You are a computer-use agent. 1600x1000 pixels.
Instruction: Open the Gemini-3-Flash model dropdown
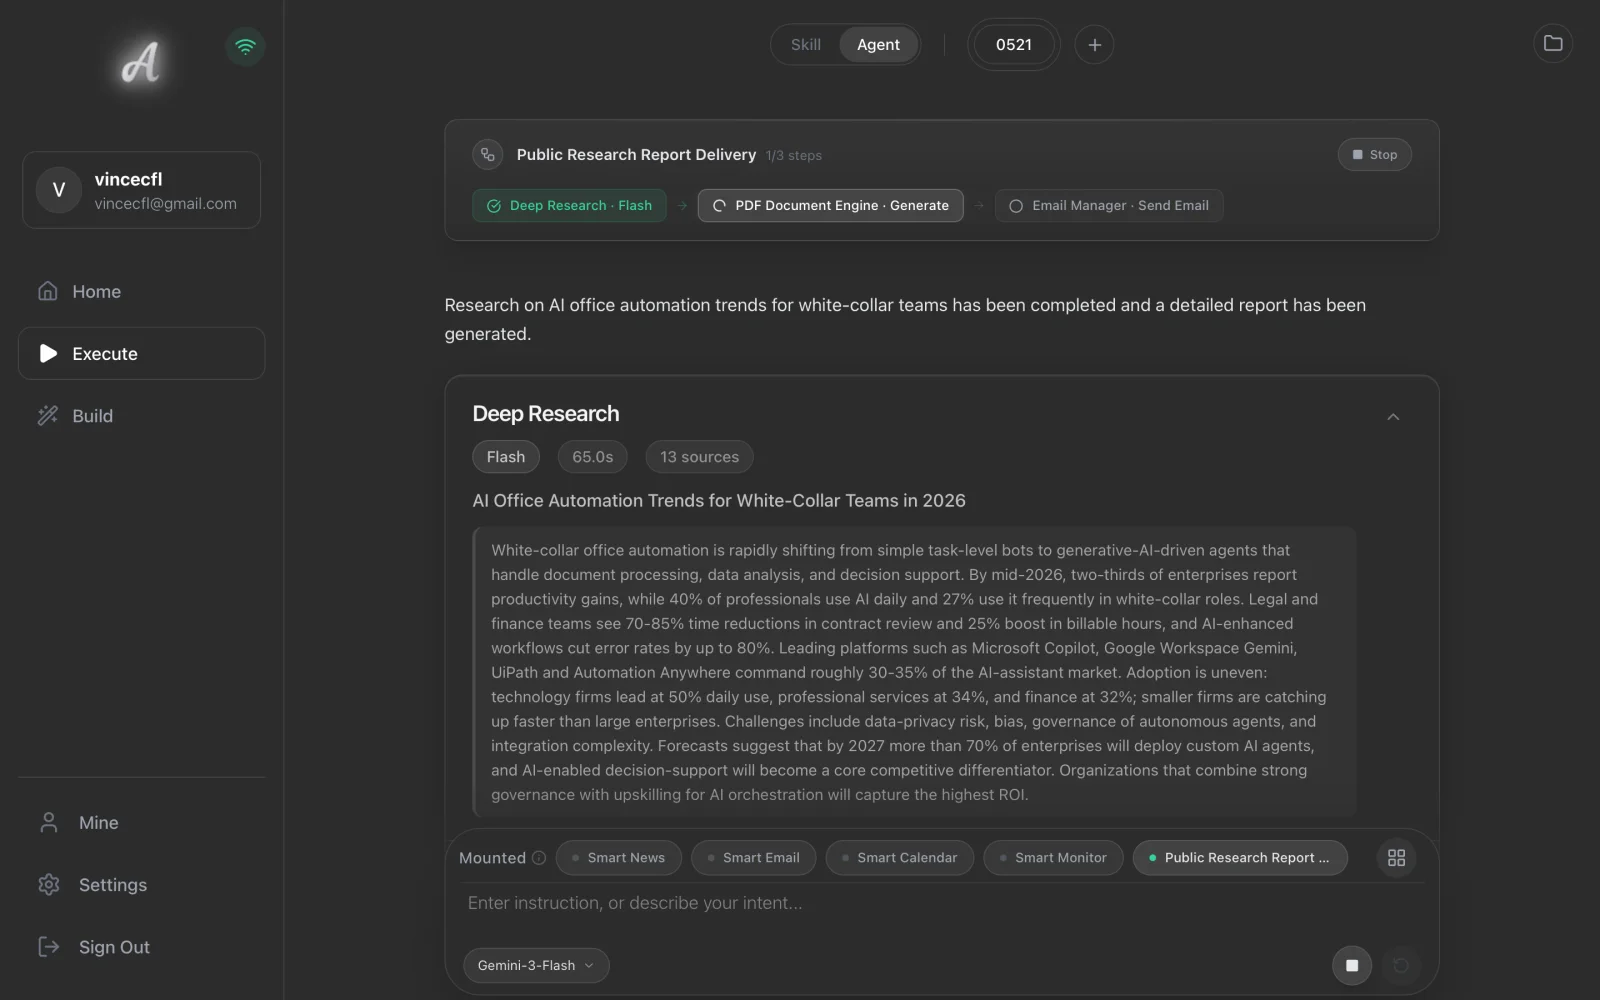click(x=536, y=966)
